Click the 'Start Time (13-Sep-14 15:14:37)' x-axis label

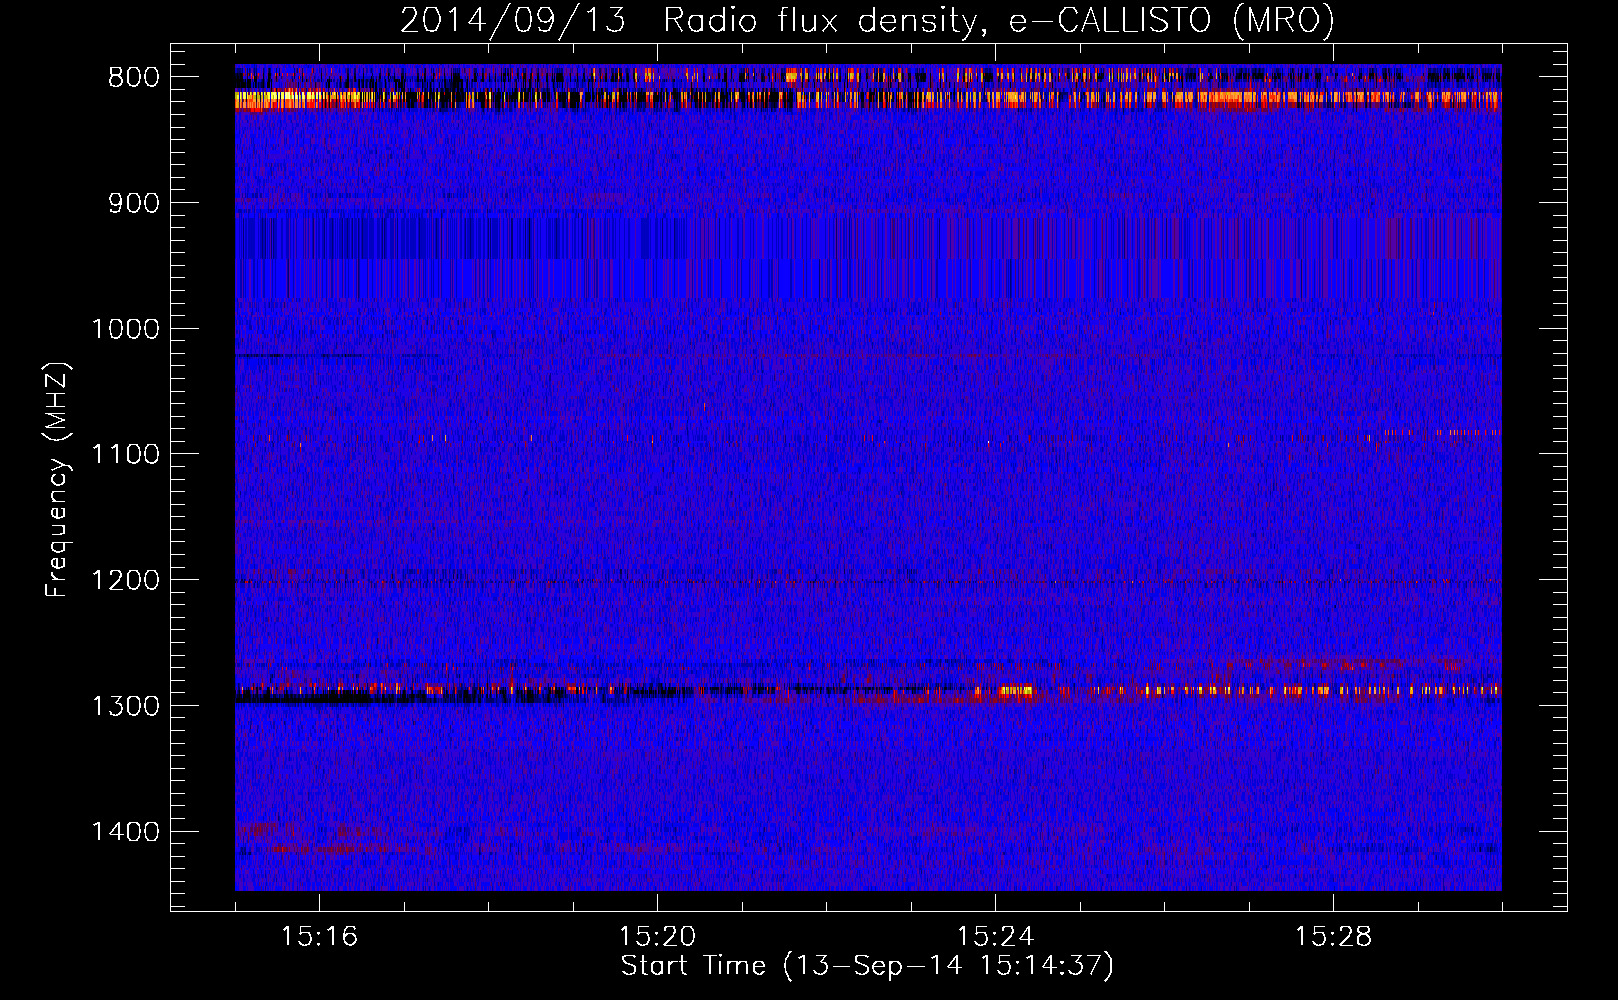[867, 966]
